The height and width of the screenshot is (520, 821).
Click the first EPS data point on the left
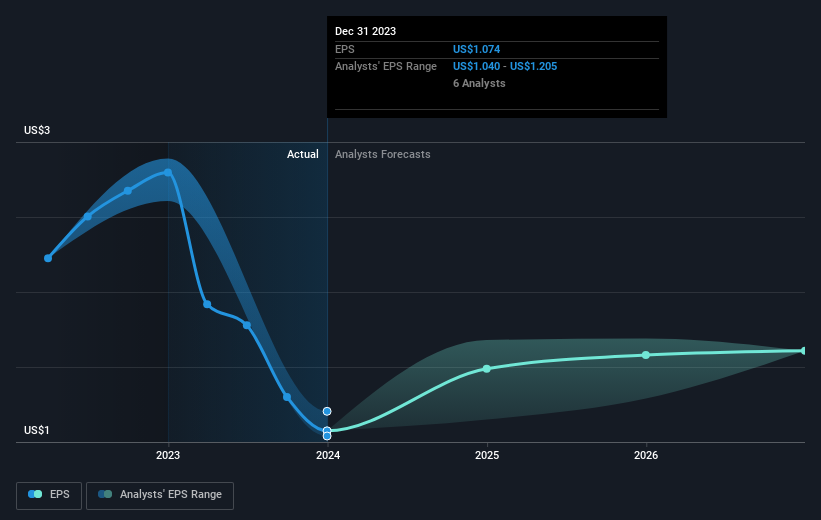[48, 258]
